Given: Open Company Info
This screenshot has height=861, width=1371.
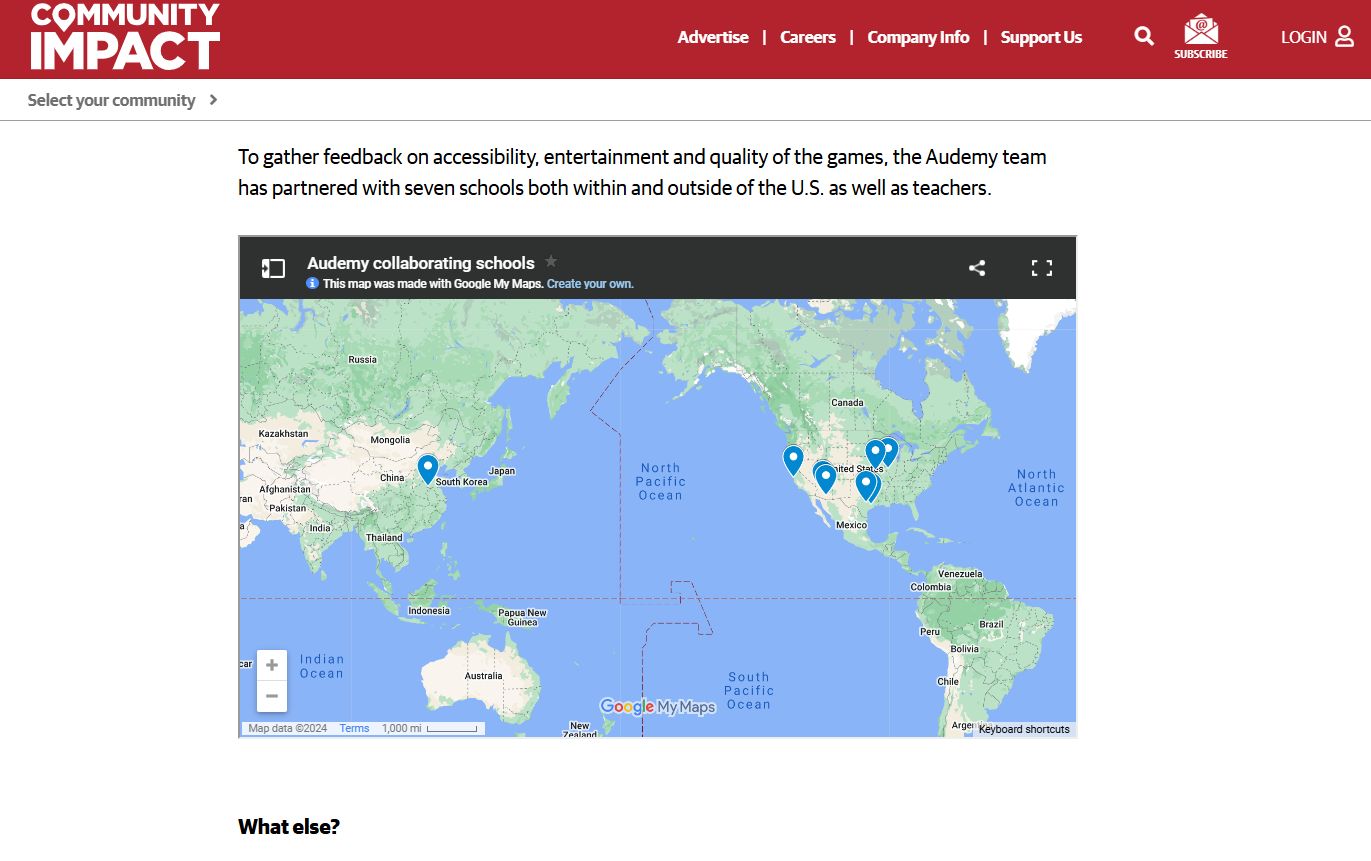Looking at the screenshot, I should click(x=918, y=37).
